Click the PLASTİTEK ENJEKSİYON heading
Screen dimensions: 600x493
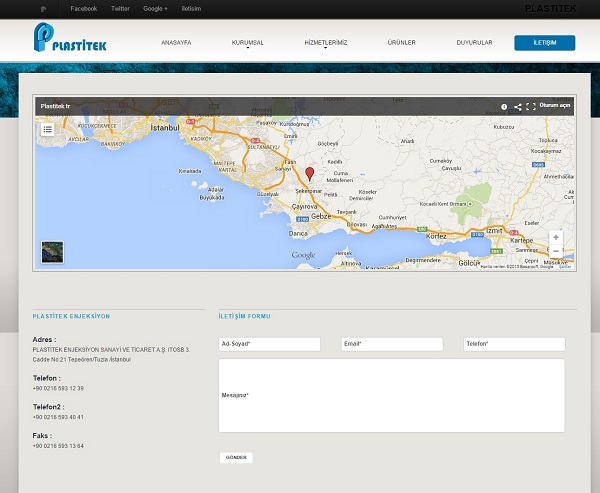point(71,316)
